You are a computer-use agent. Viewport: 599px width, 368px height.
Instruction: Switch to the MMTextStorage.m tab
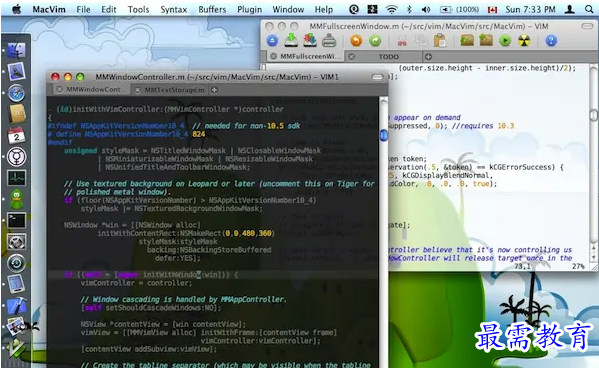tap(174, 90)
